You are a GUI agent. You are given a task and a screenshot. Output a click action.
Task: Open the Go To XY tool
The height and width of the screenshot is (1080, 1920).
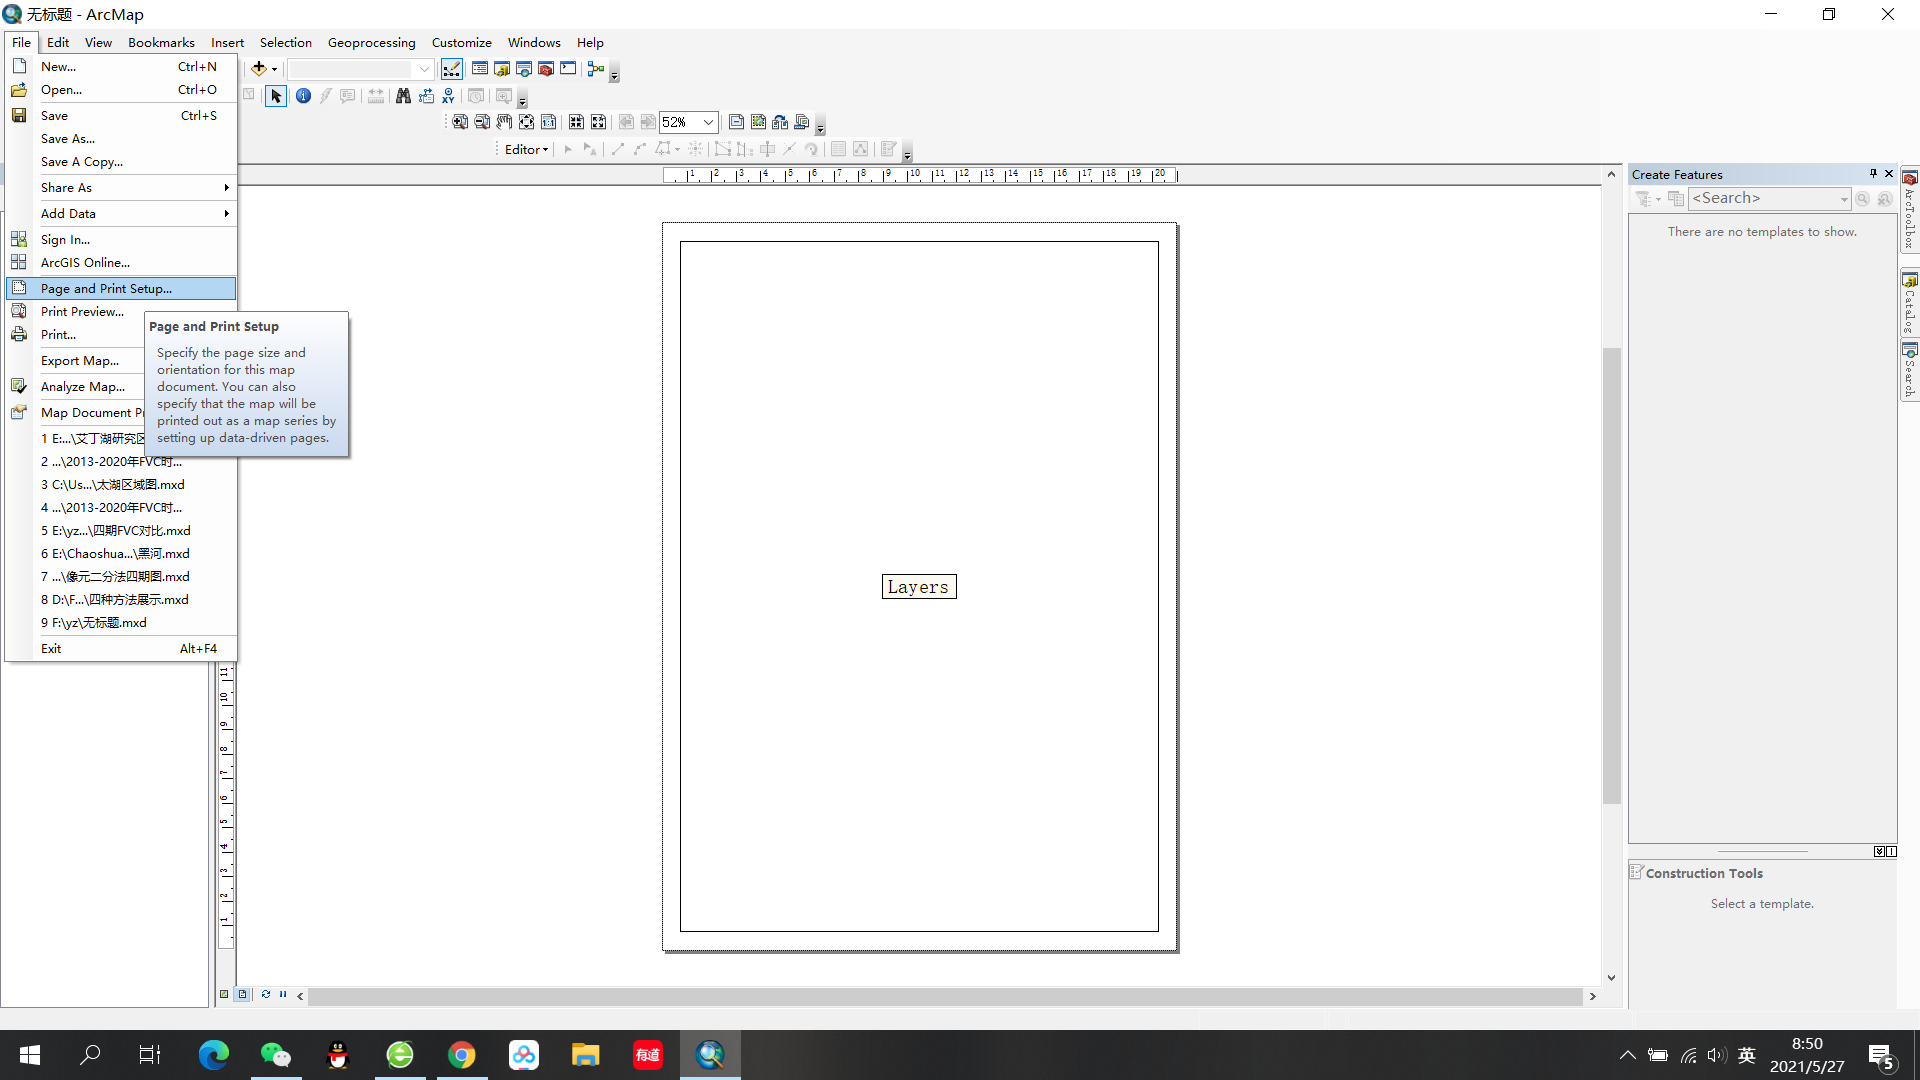pyautogui.click(x=448, y=96)
